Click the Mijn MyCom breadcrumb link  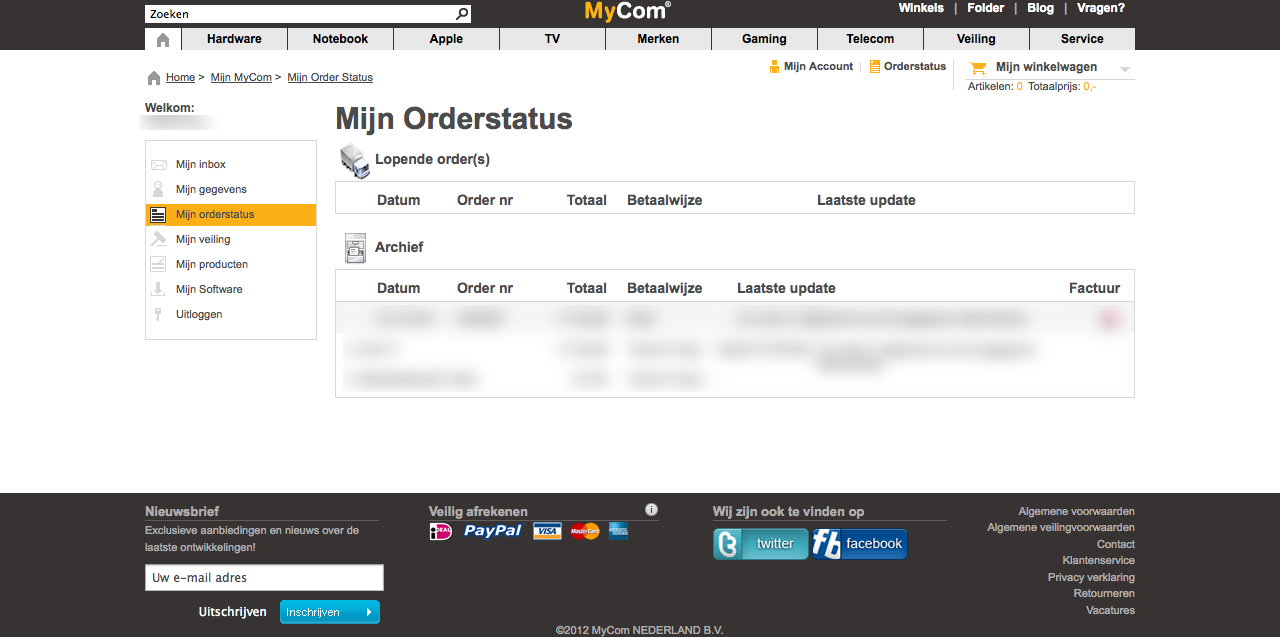click(241, 77)
